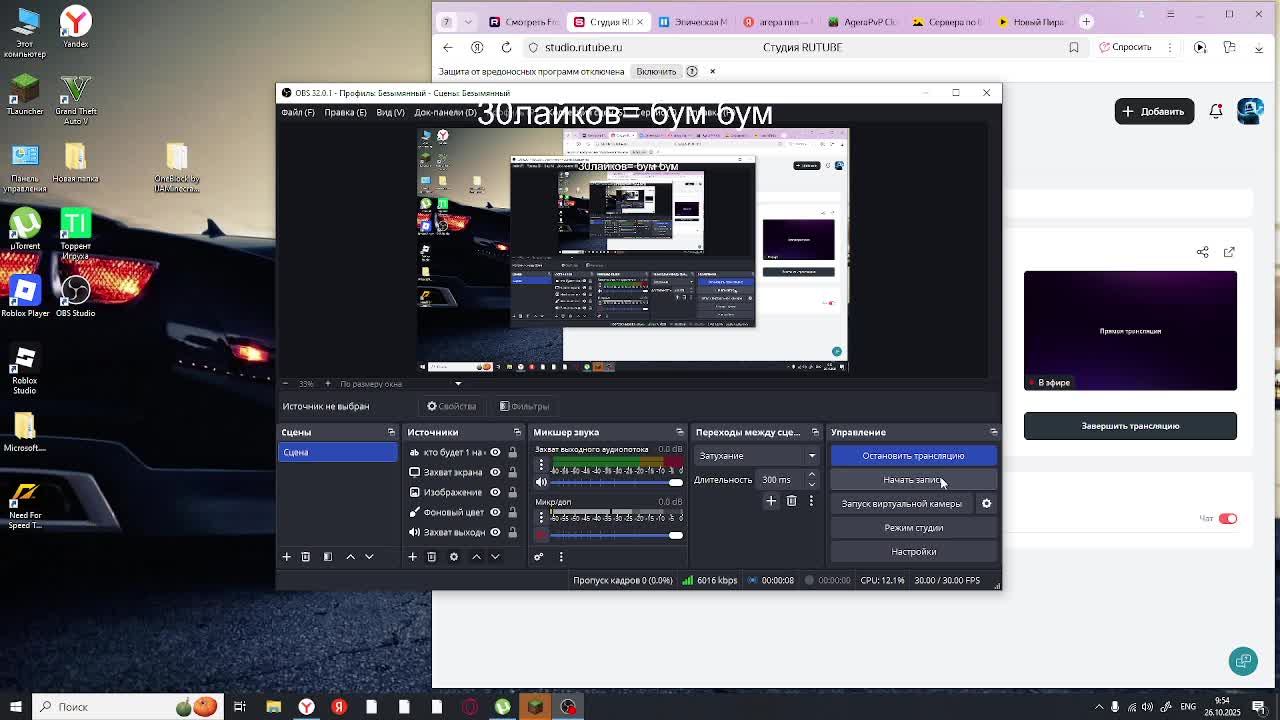The image size is (1280, 720).
Task: Click 'Остановить трансляцию' button
Action: pyautogui.click(x=913, y=456)
